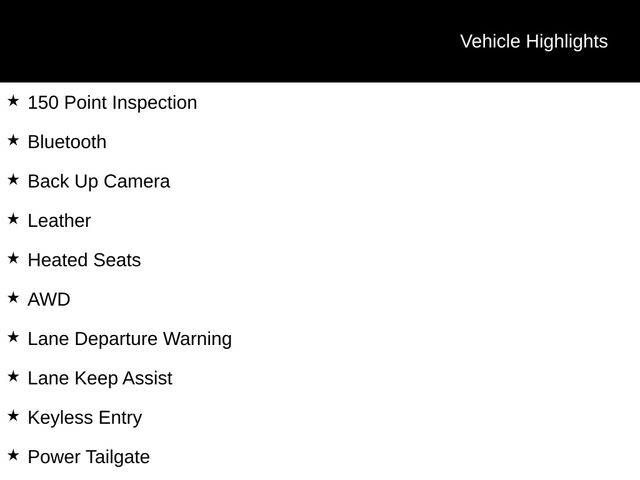Click the Power Tailgate label

(x=89, y=458)
